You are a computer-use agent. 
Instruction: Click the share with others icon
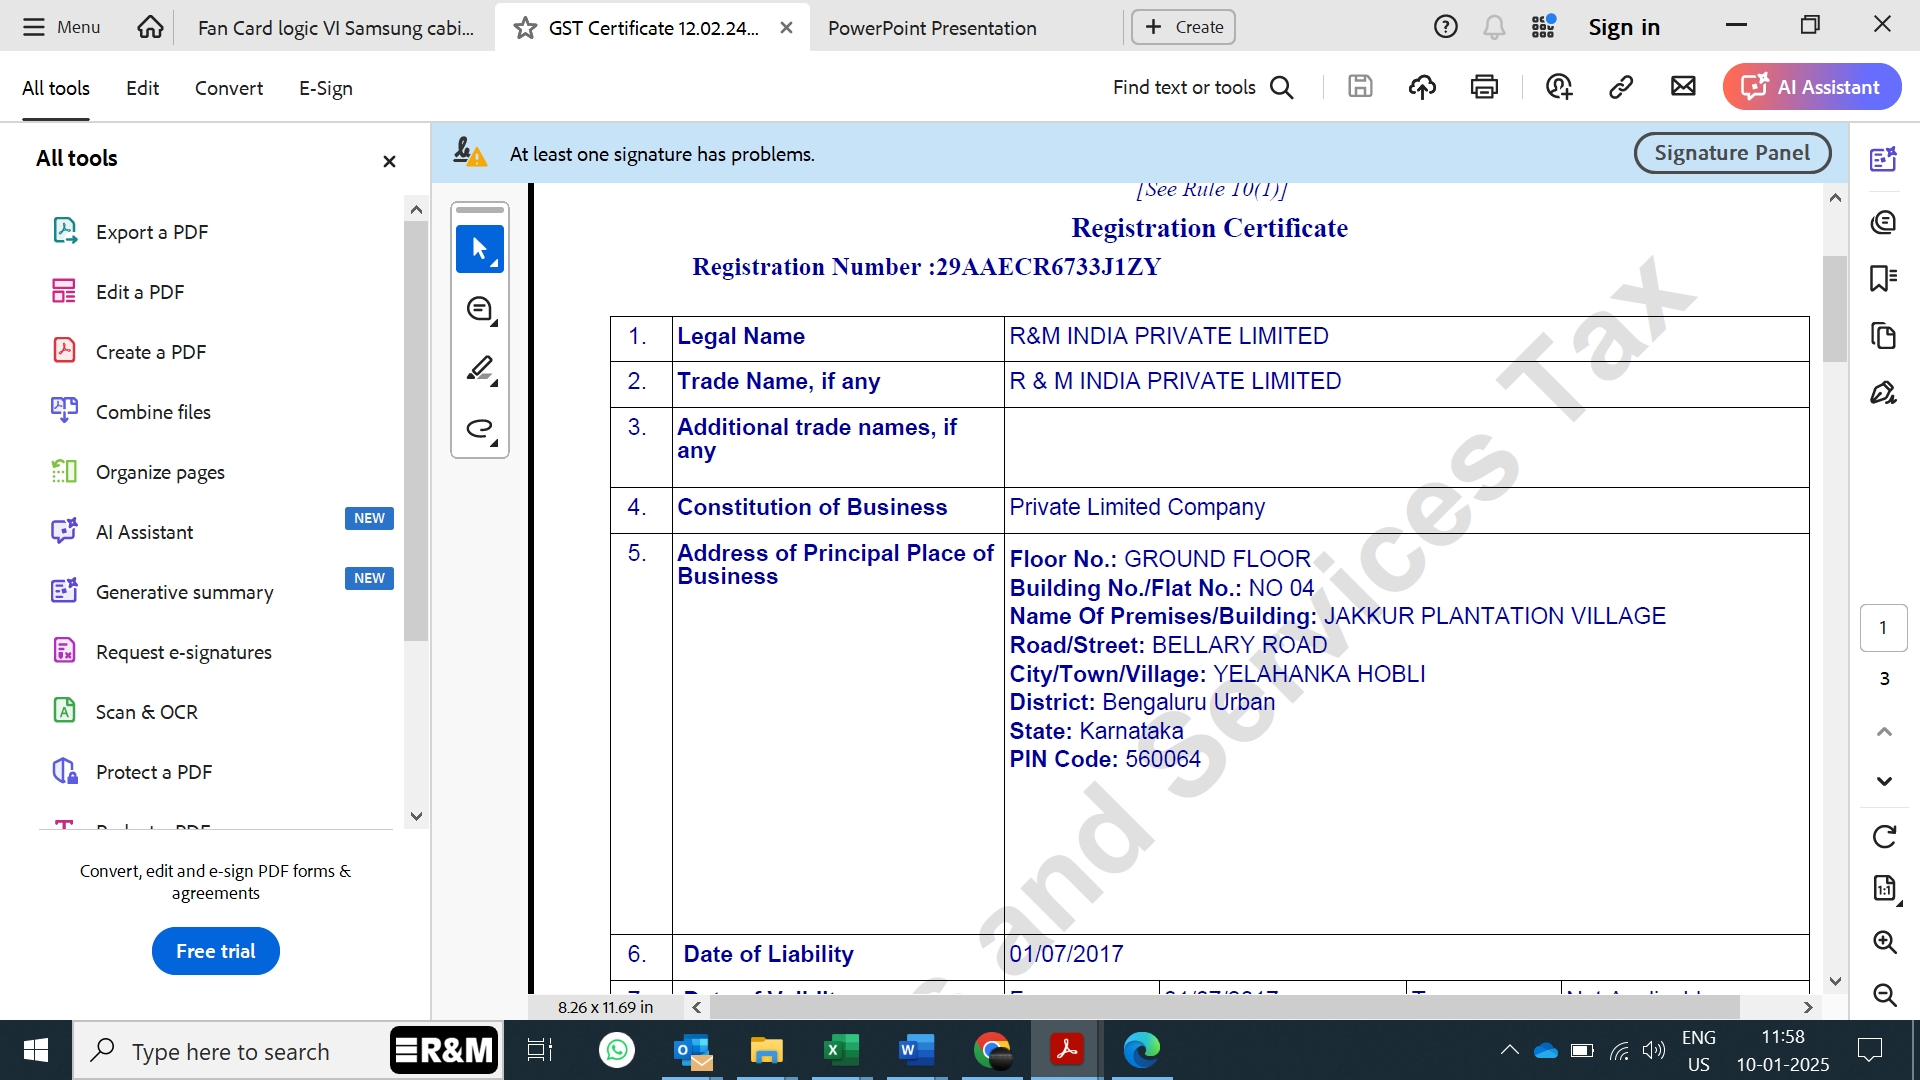tap(1559, 87)
